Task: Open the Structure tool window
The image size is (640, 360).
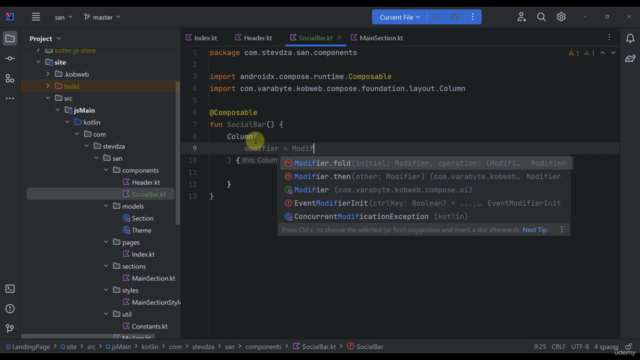Action: [x=10, y=78]
